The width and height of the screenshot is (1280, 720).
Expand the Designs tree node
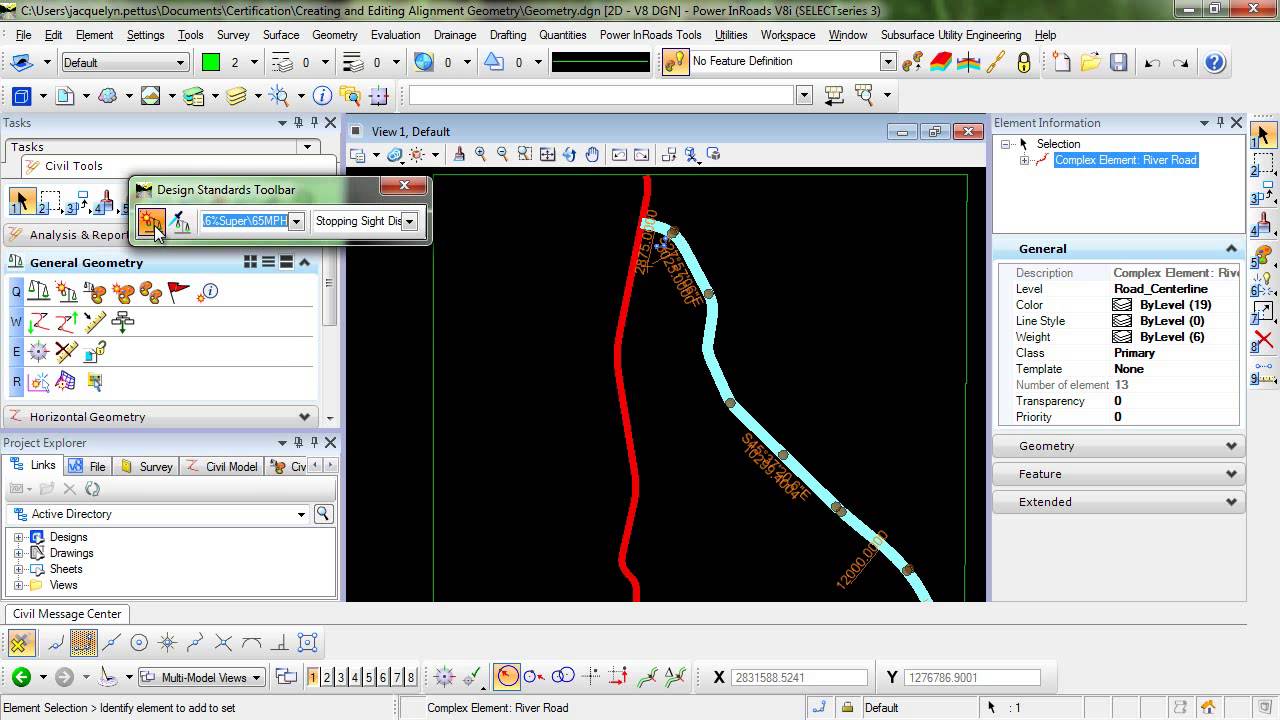(18, 537)
